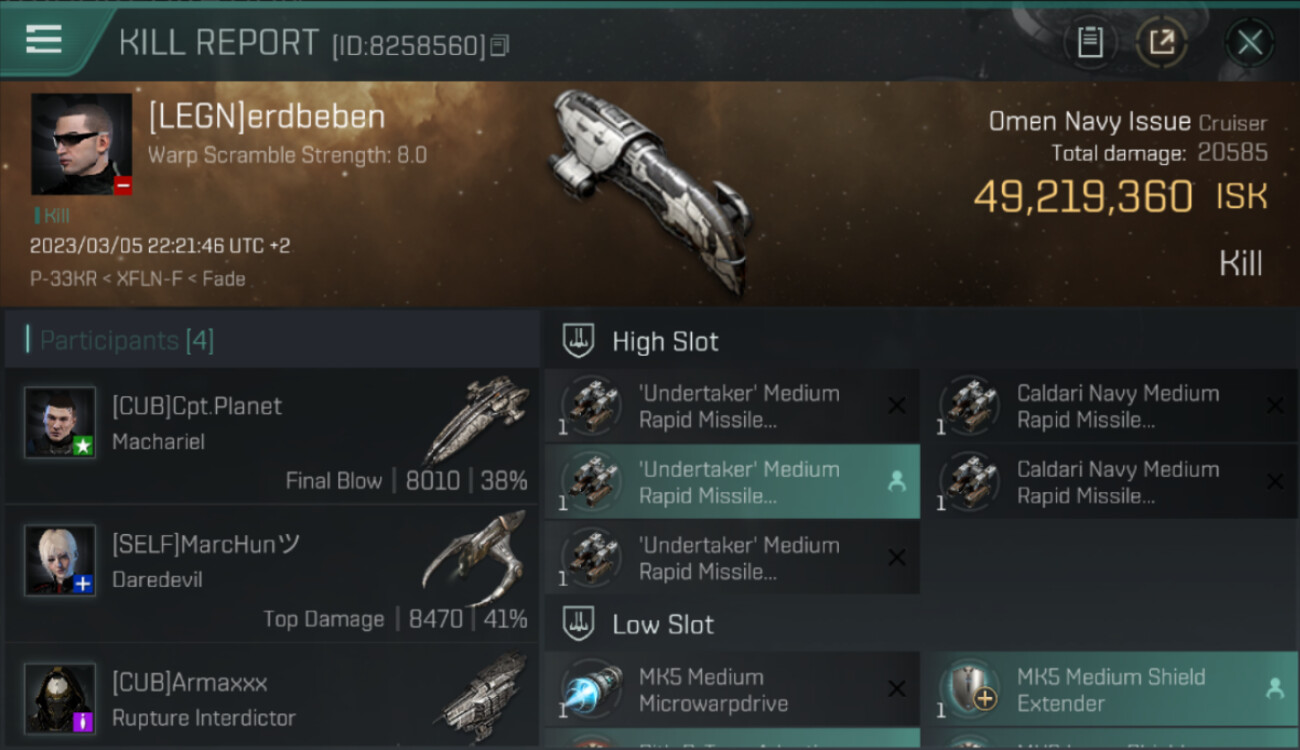
Task: Click the MK5 Medium Microwarpdrive module
Action: 732,690
